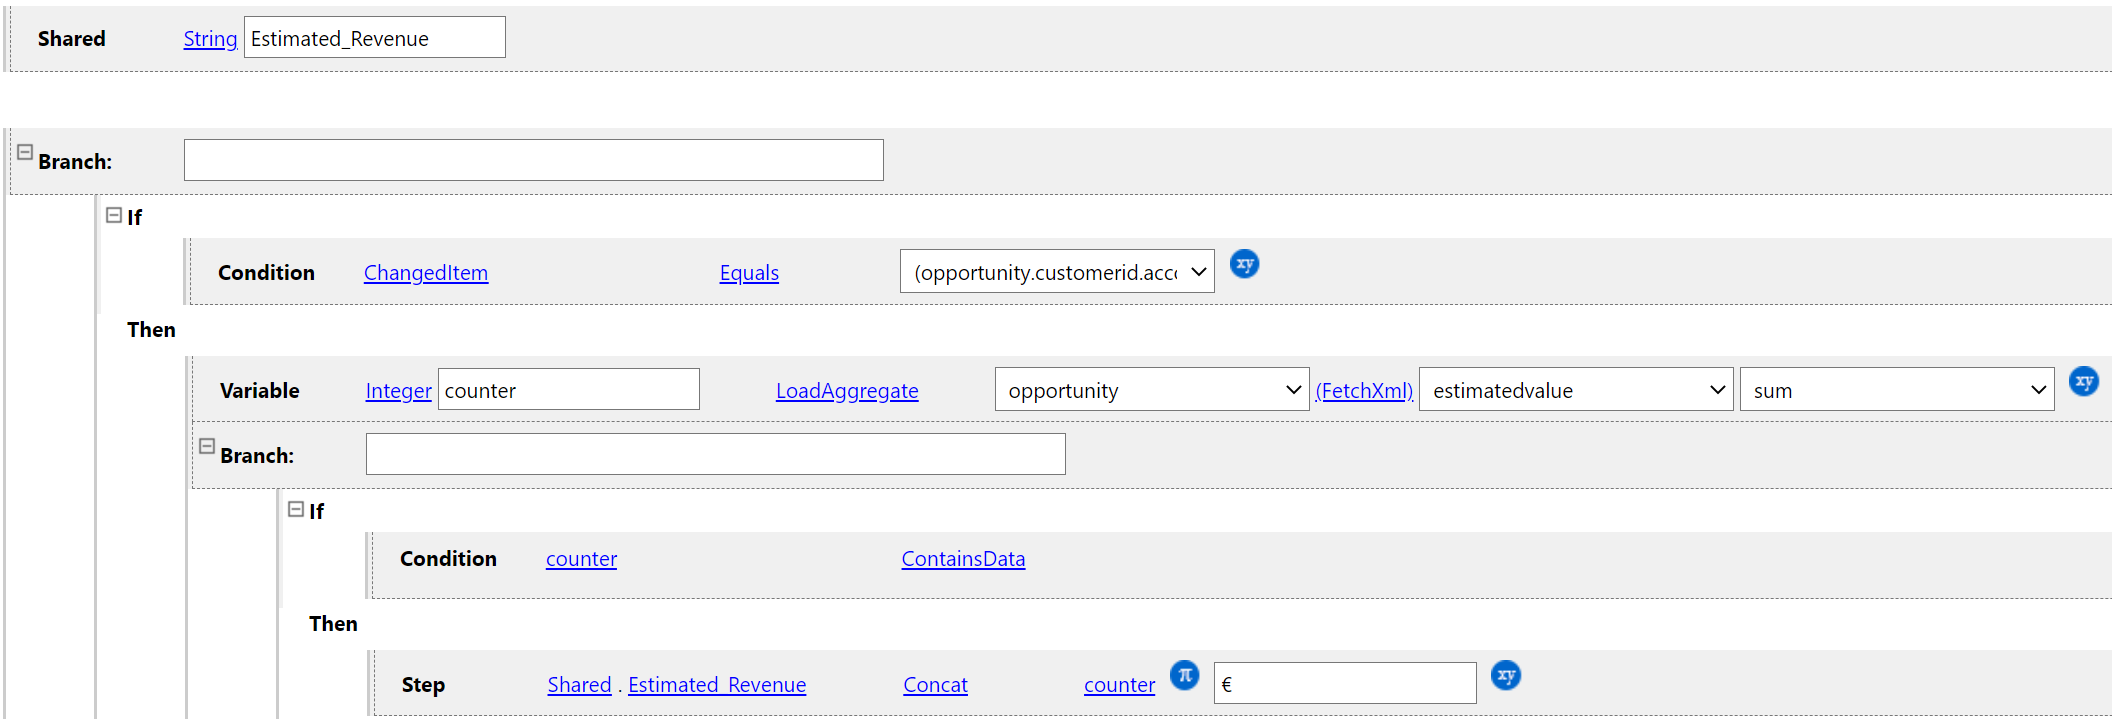Click the ContainsData operator link
2112x719 pixels.
point(963,558)
